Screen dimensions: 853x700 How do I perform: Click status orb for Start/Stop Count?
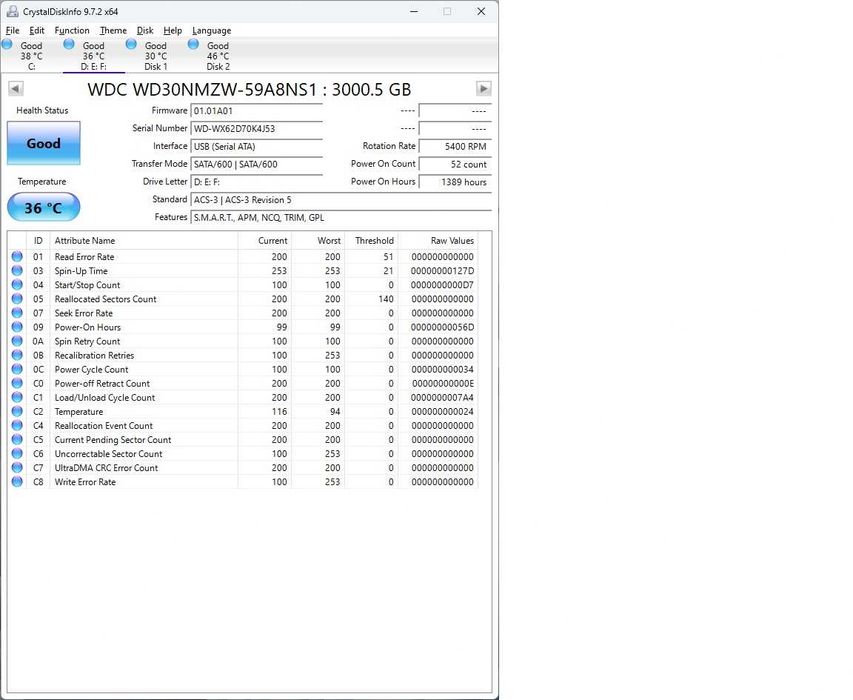pos(17,284)
